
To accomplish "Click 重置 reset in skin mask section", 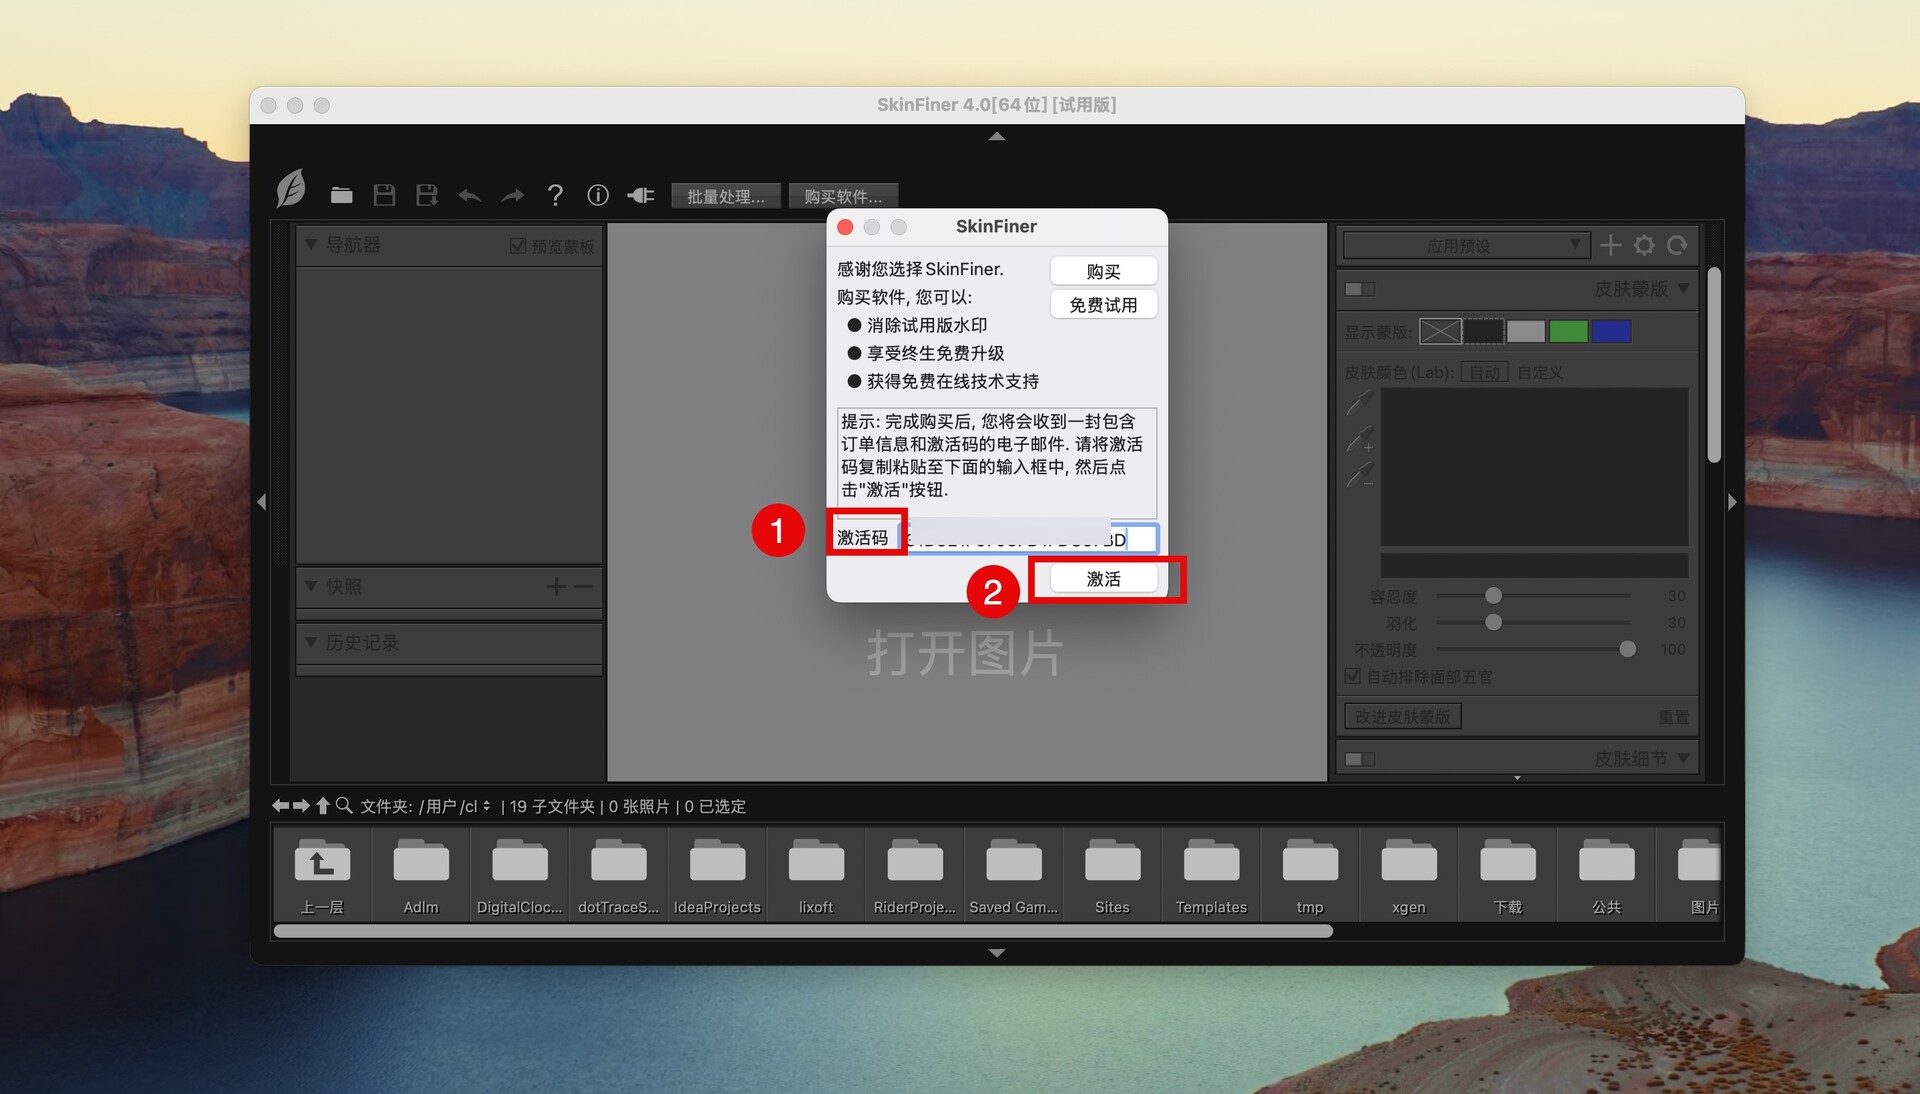I will click(1673, 717).
